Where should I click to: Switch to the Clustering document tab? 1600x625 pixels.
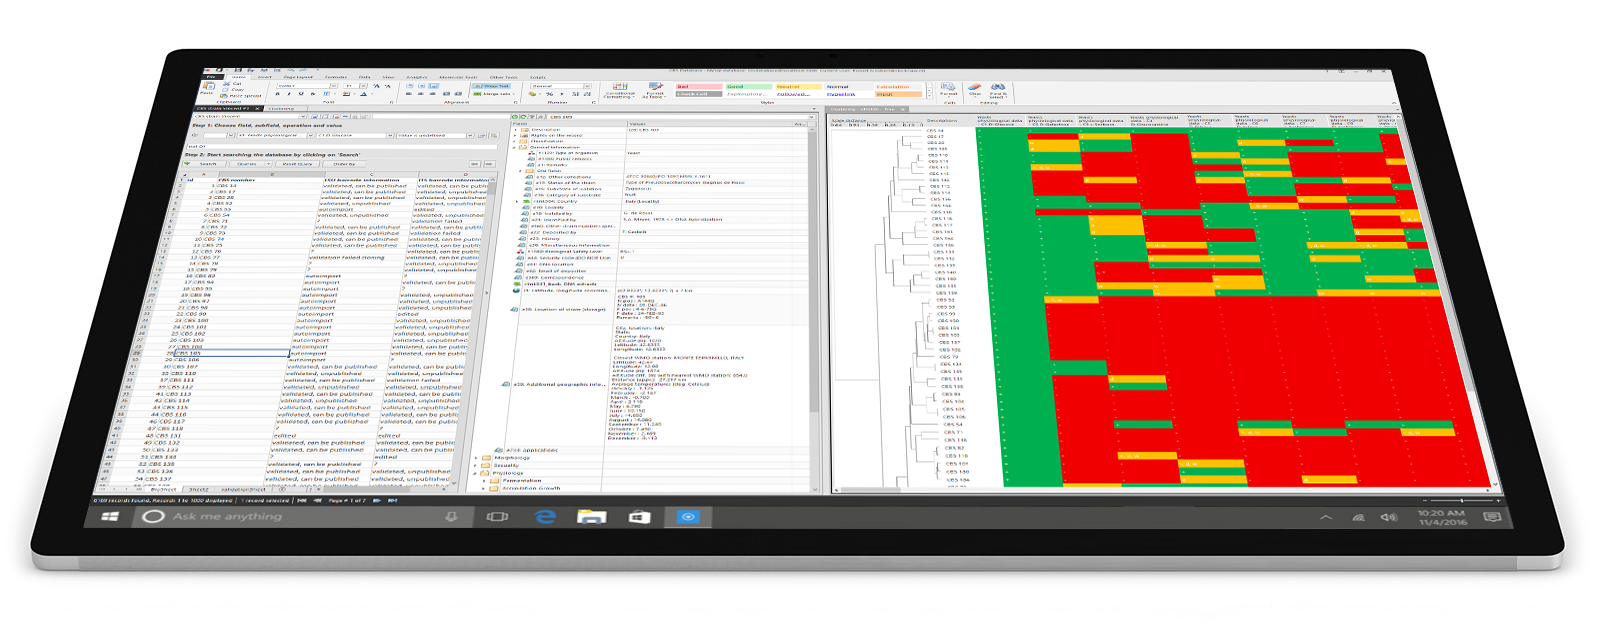click(281, 109)
